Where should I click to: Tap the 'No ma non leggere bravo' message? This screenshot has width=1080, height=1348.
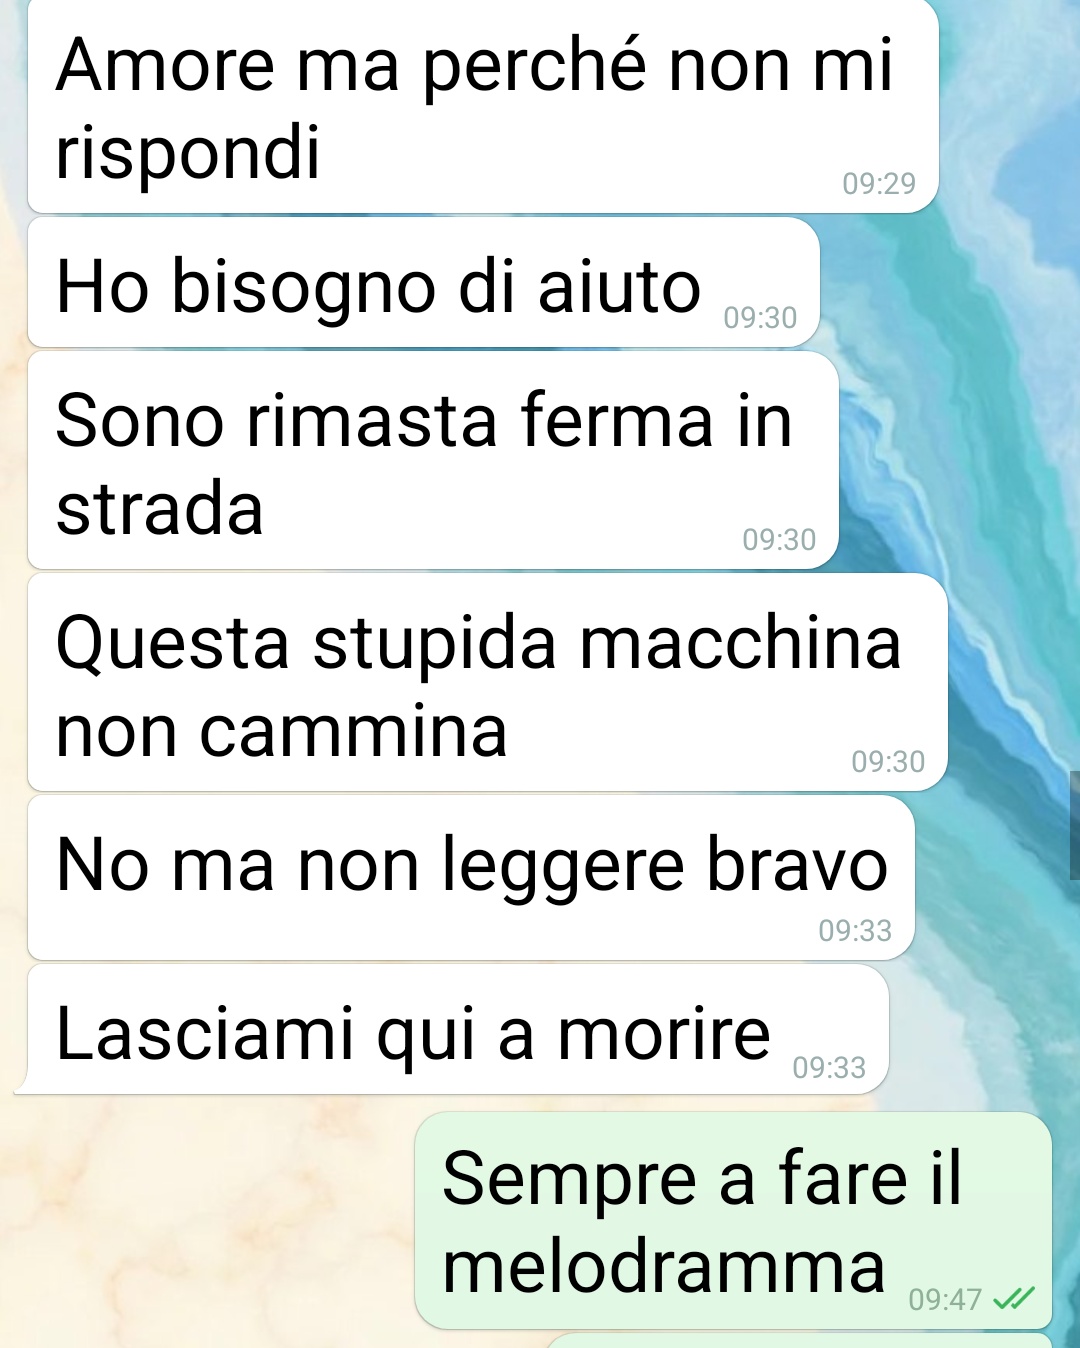tap(471, 878)
